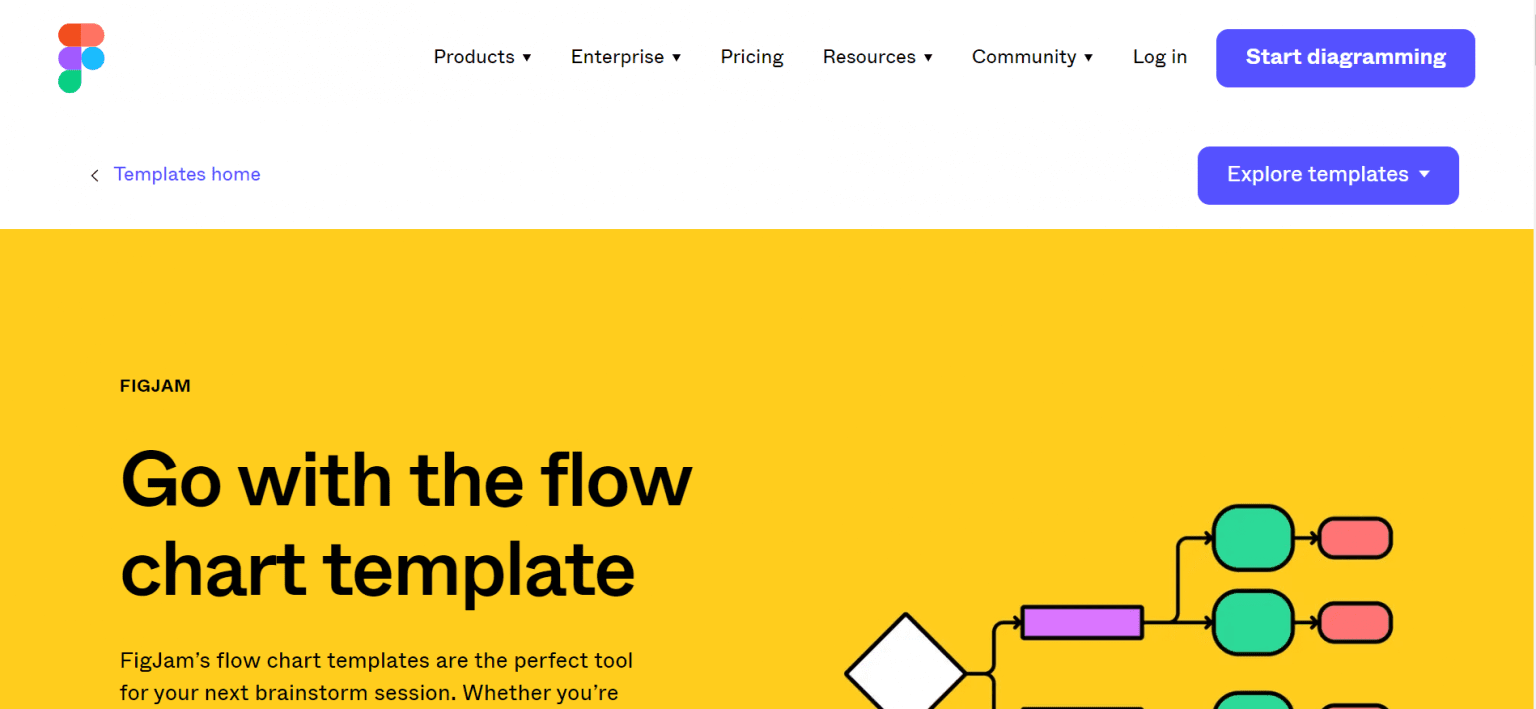Click the lower green flowchart node
The width and height of the screenshot is (1536, 709).
1252,623
